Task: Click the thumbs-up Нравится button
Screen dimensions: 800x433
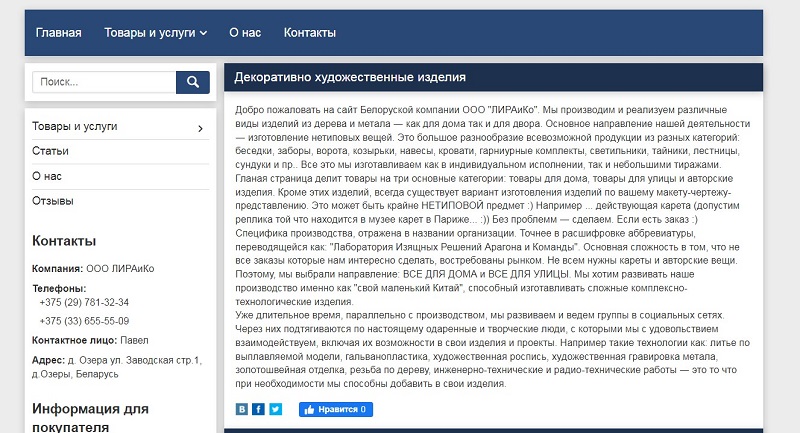Action: click(336, 409)
